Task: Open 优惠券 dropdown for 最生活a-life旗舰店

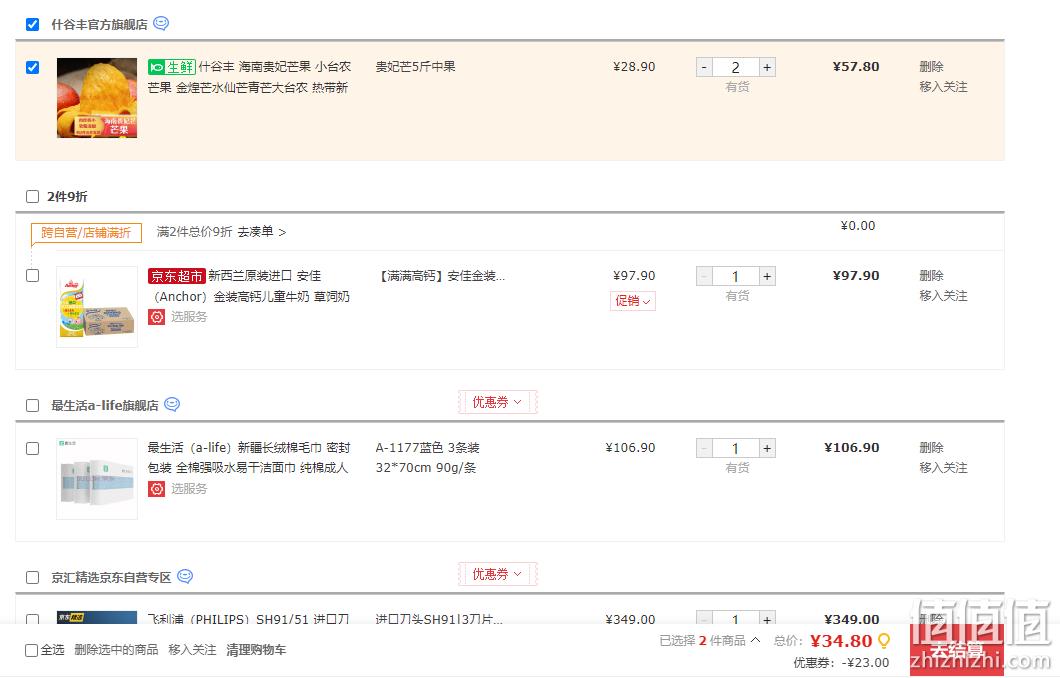Action: pyautogui.click(x=498, y=402)
